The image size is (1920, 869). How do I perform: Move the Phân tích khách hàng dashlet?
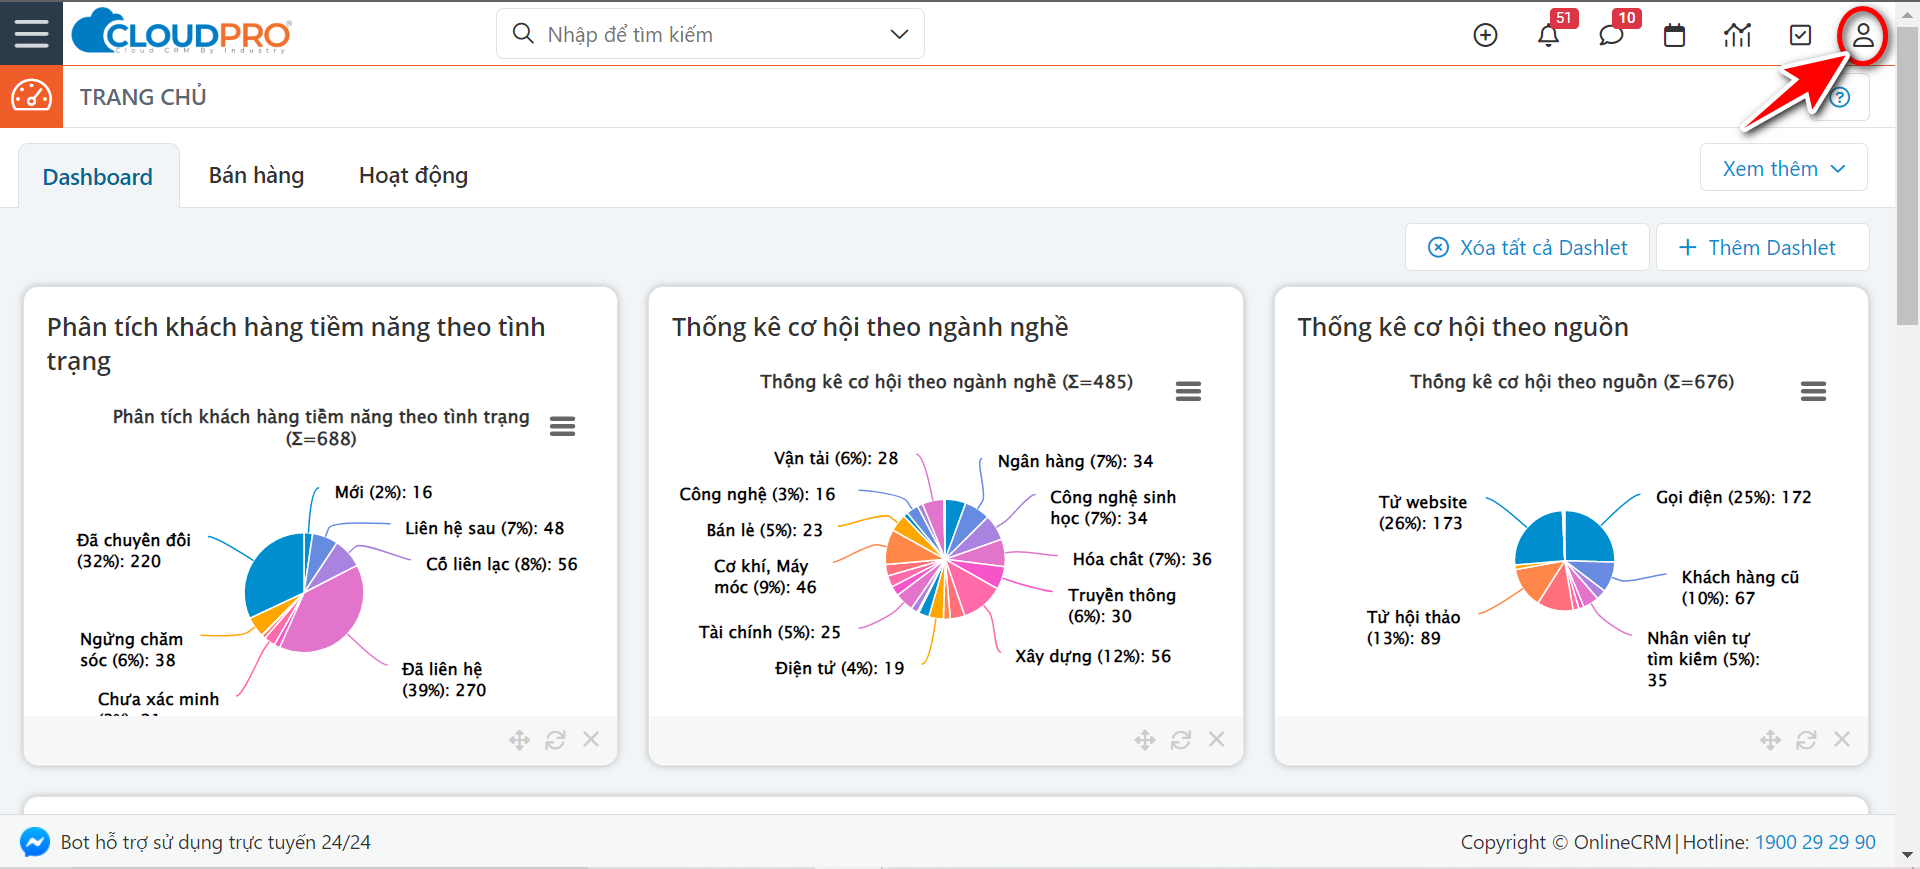pyautogui.click(x=519, y=740)
